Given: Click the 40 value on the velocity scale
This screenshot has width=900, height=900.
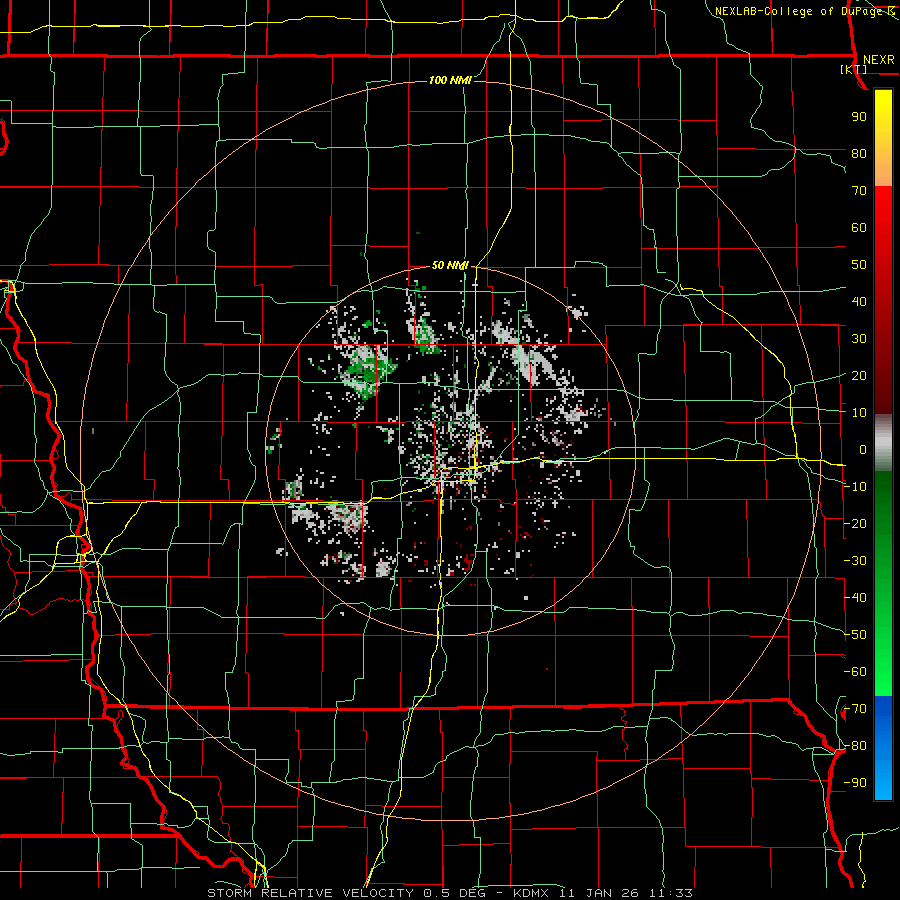Looking at the screenshot, I should click(x=859, y=302).
